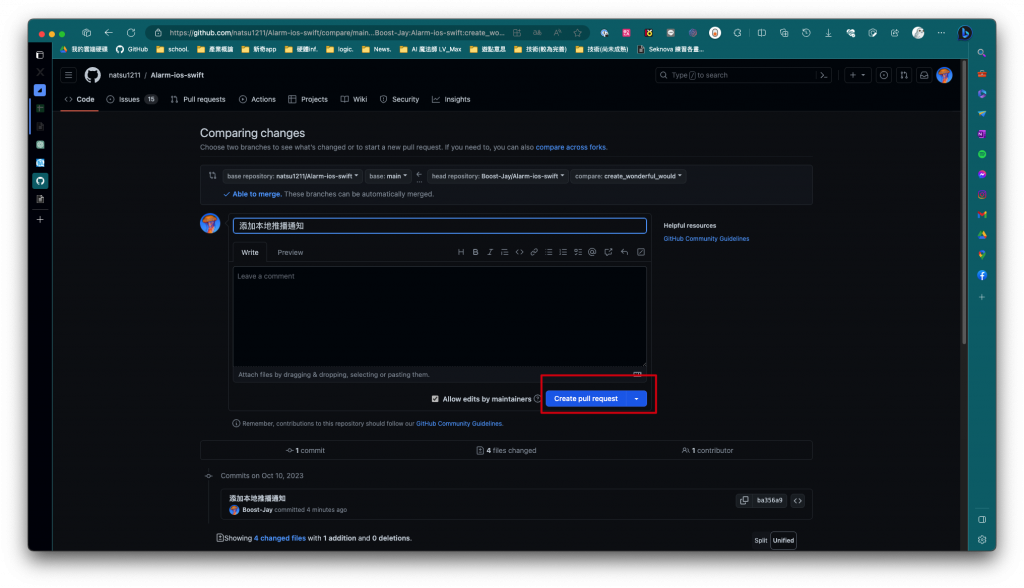Mention a user with the @ icon
The width and height of the screenshot is (1024, 588).
[x=592, y=252]
